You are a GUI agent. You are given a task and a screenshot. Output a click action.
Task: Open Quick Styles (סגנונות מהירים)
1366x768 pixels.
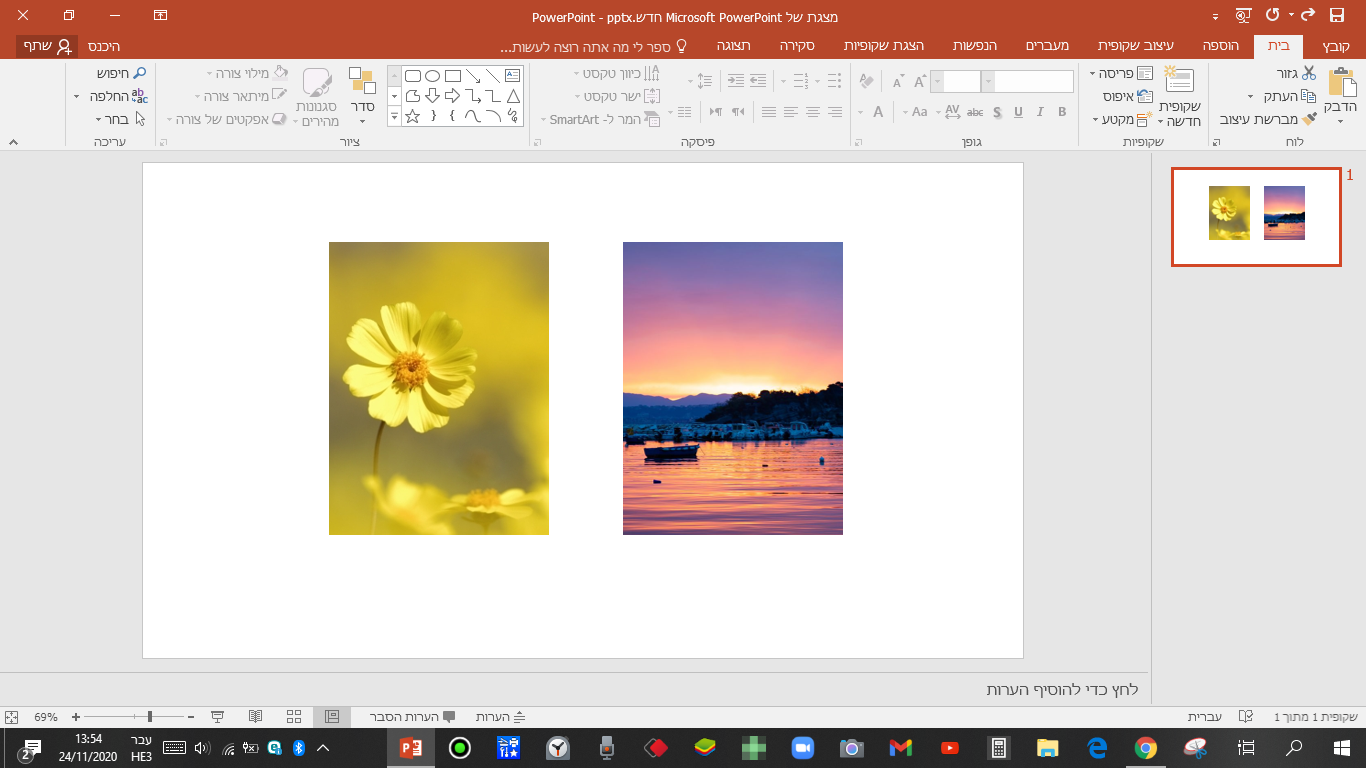(x=317, y=97)
